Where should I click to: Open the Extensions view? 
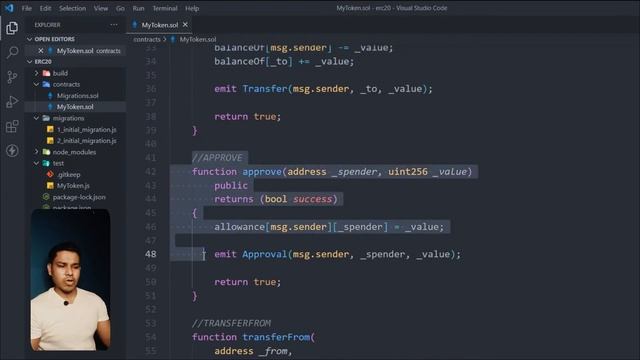pos(12,126)
